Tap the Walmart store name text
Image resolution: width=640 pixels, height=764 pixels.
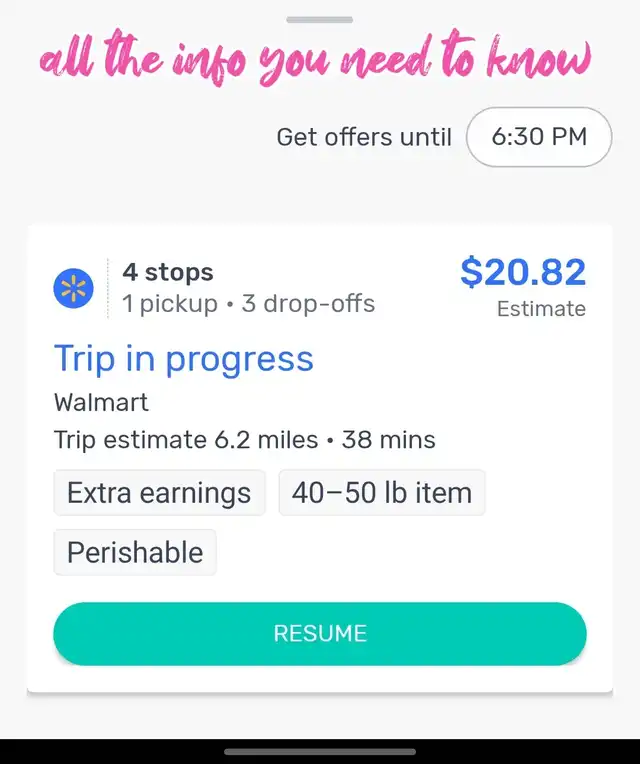(x=101, y=402)
